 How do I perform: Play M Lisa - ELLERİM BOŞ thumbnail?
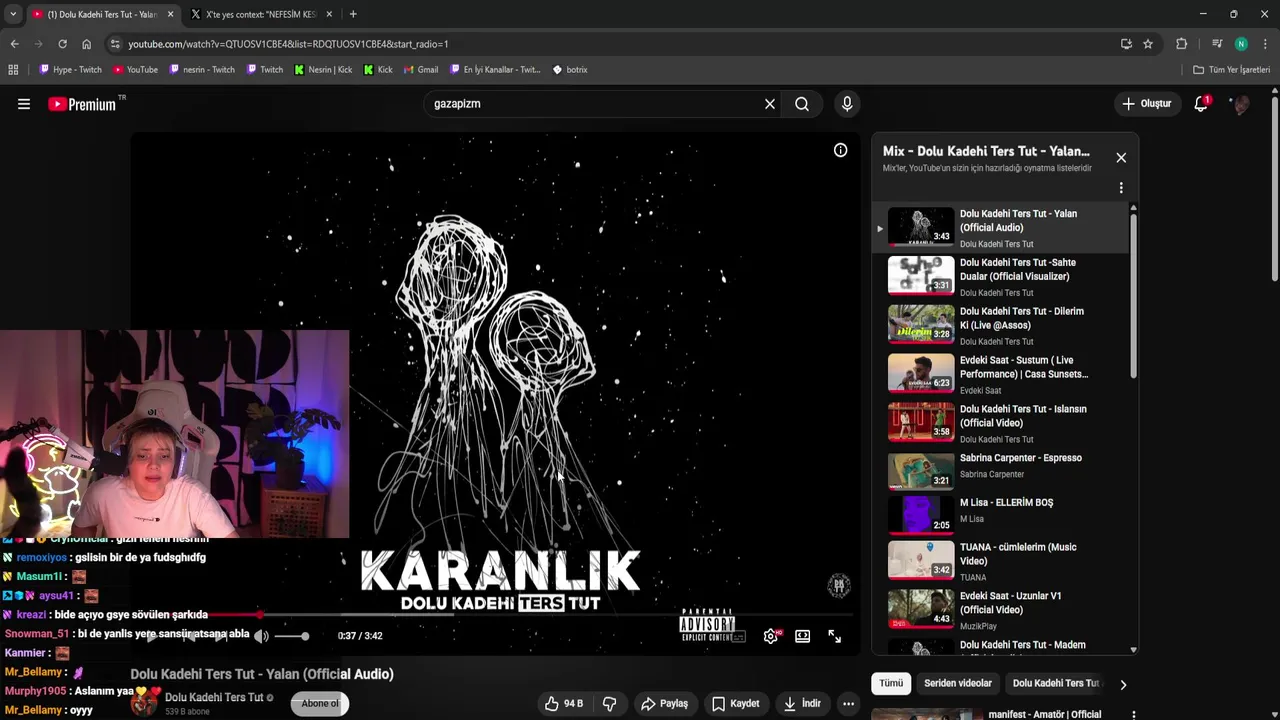921,515
